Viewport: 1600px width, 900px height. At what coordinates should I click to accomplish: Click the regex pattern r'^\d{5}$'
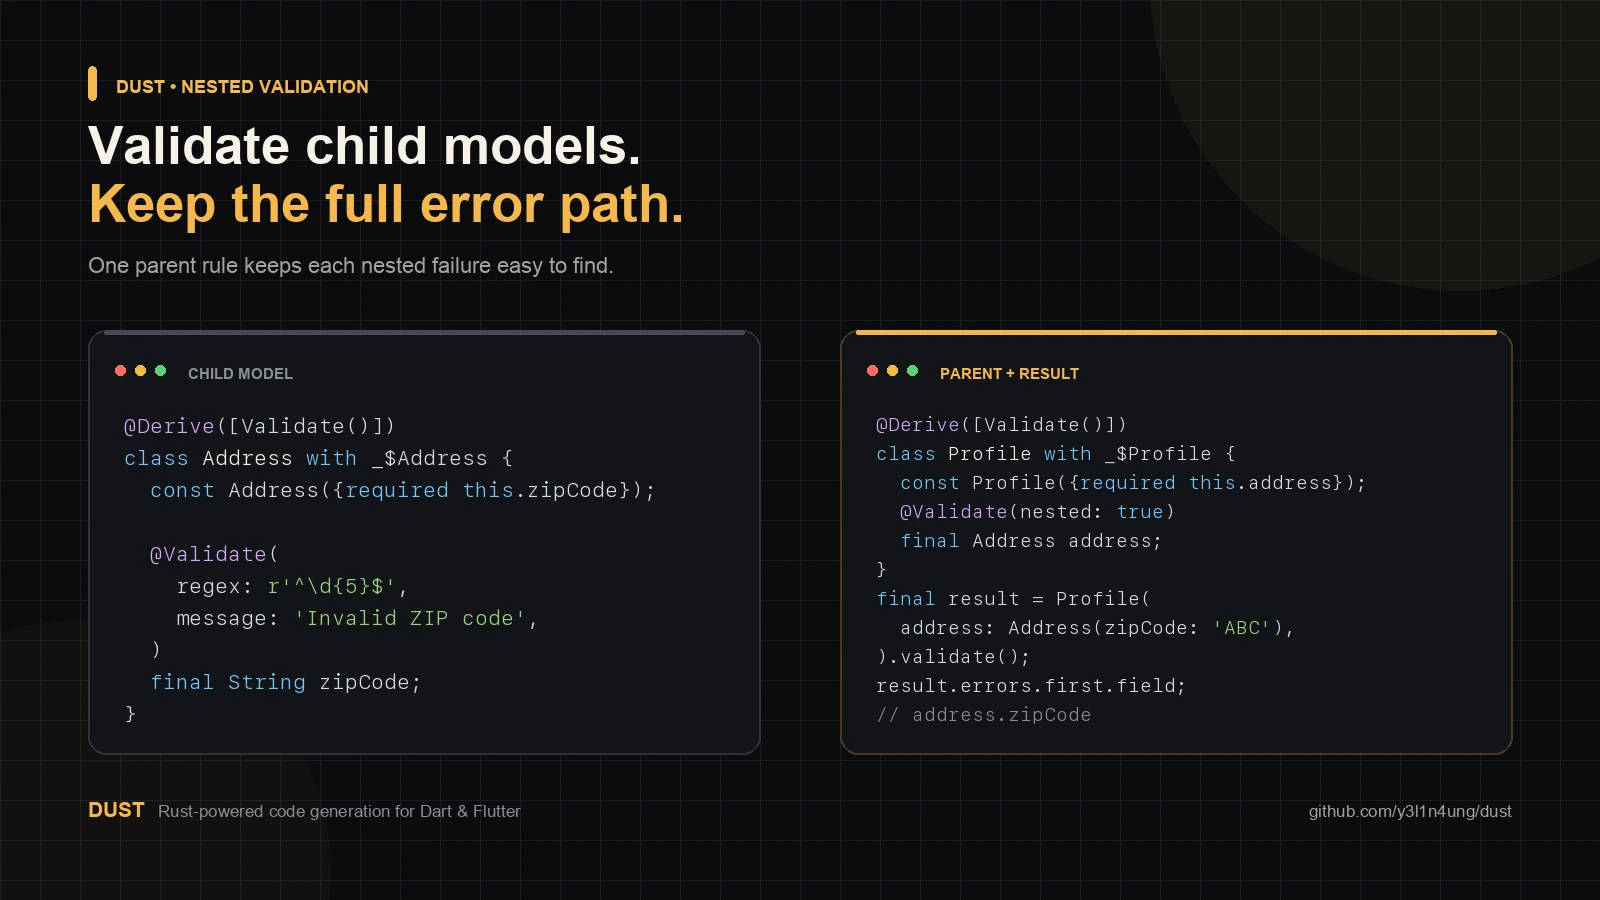point(331,586)
